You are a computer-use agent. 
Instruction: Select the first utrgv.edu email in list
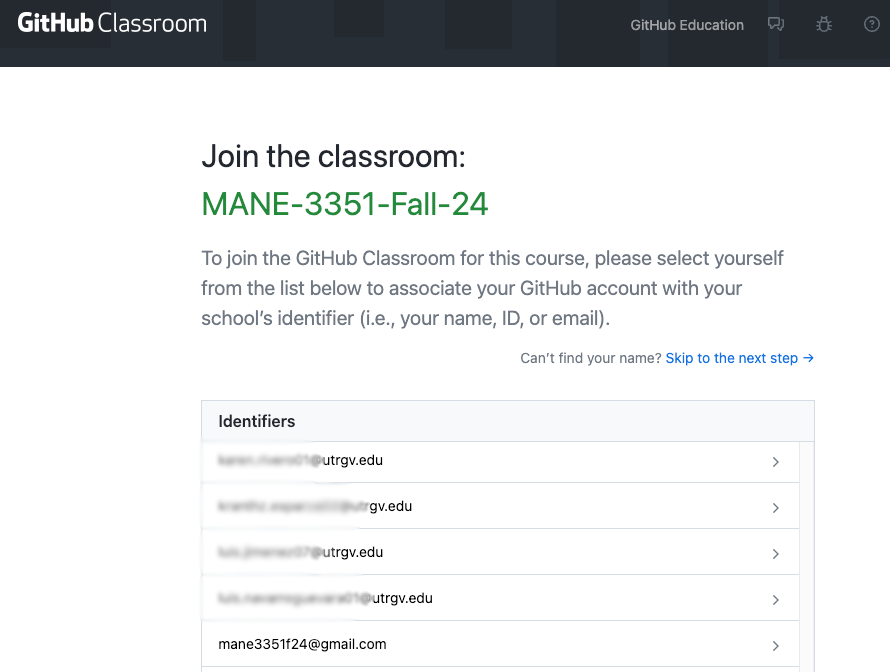301,461
